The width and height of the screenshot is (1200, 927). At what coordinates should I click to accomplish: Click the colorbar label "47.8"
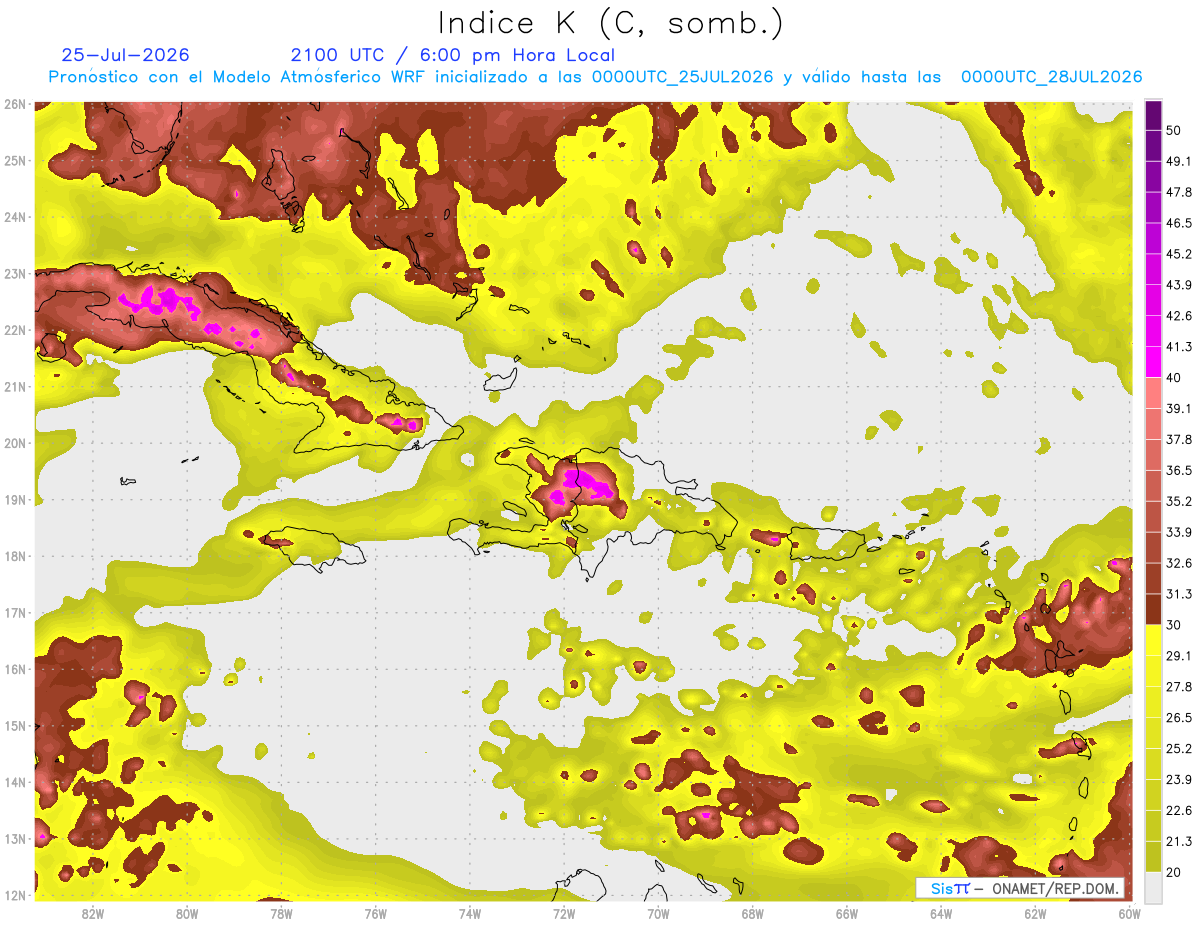(1179, 192)
